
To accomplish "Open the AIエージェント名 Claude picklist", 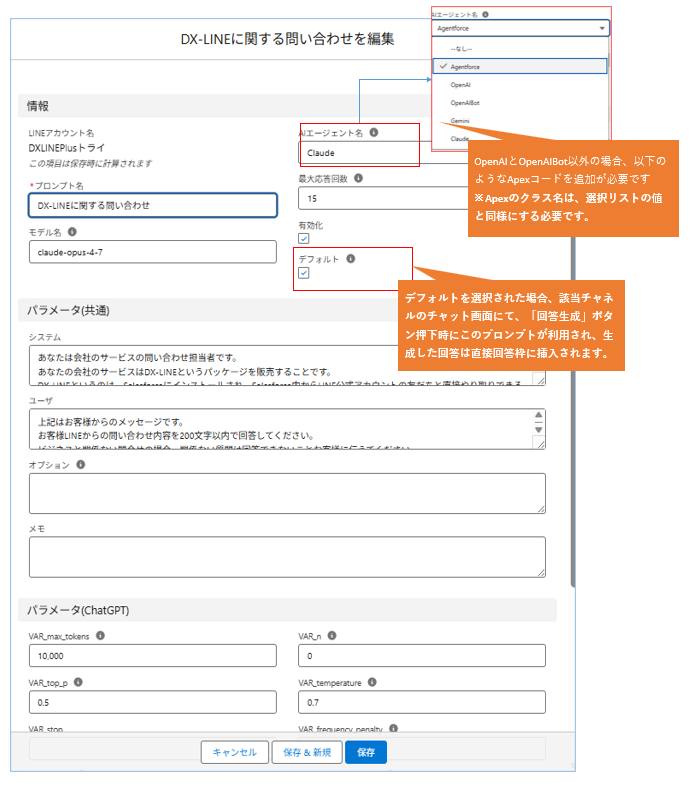I will [384, 153].
